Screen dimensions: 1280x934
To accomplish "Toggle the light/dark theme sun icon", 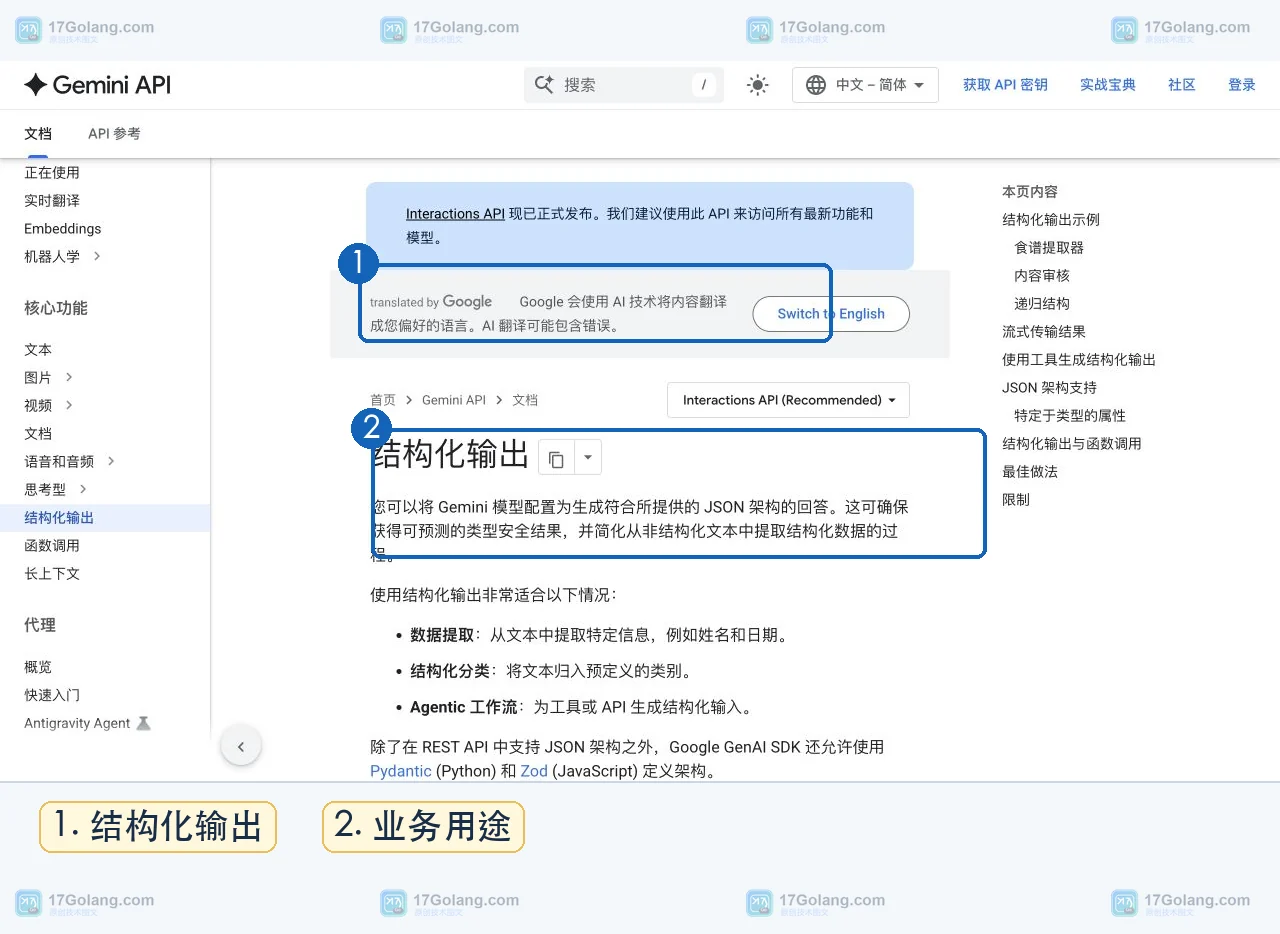I will tap(758, 85).
